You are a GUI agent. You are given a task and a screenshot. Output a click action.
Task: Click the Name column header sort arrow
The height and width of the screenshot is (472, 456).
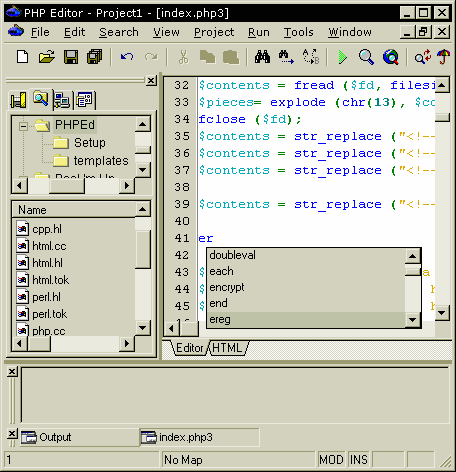tap(142, 209)
